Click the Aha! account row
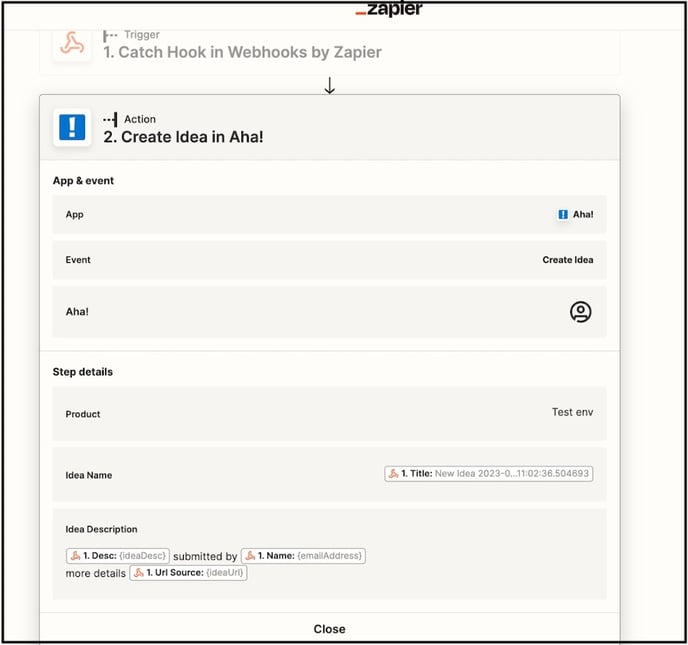The height and width of the screenshot is (645, 688). tap(329, 312)
